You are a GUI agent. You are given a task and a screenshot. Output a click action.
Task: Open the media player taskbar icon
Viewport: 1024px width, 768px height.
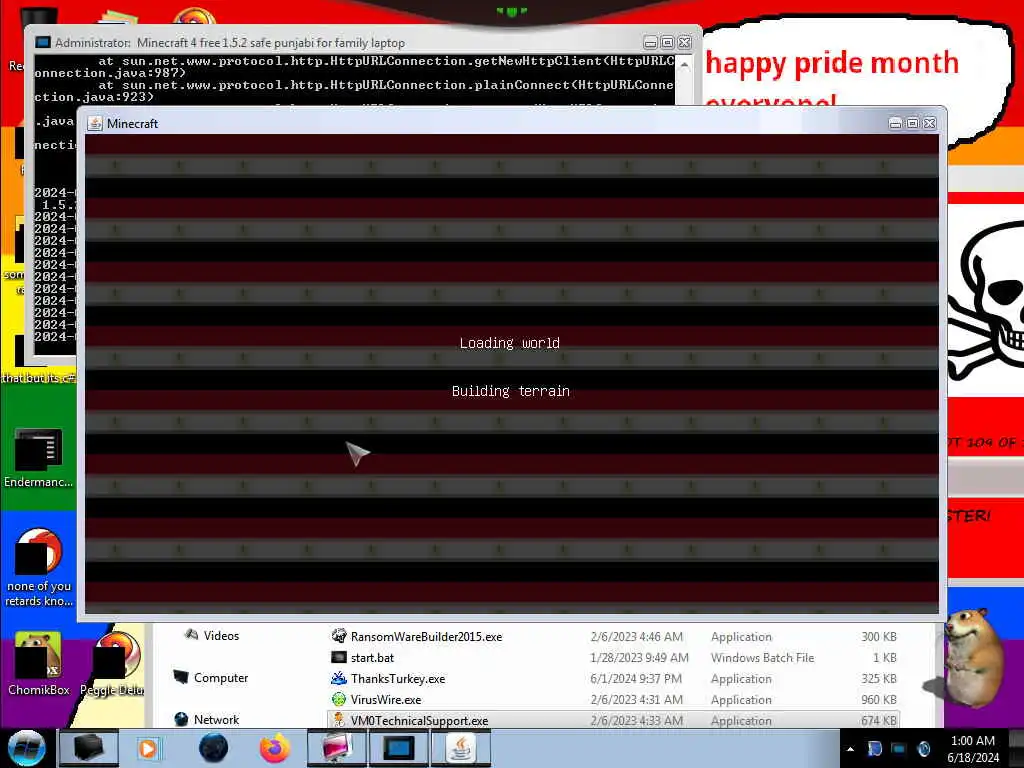tap(148, 748)
